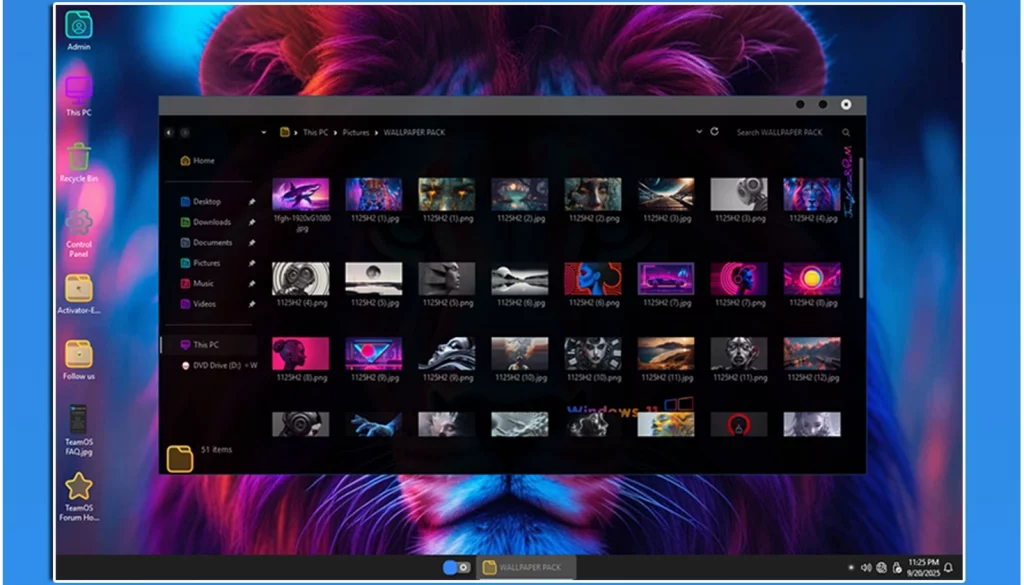1024x585 pixels.
Task: Expand the address bar history dropdown
Action: [x=699, y=132]
